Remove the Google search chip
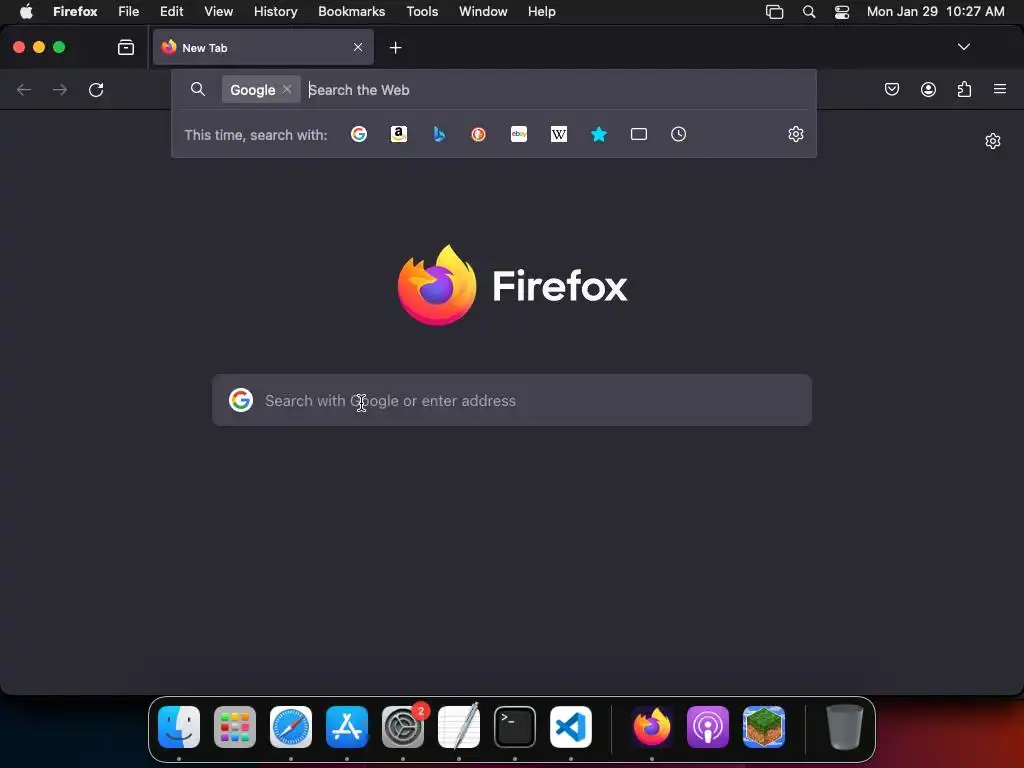1024x768 pixels. pos(287,89)
